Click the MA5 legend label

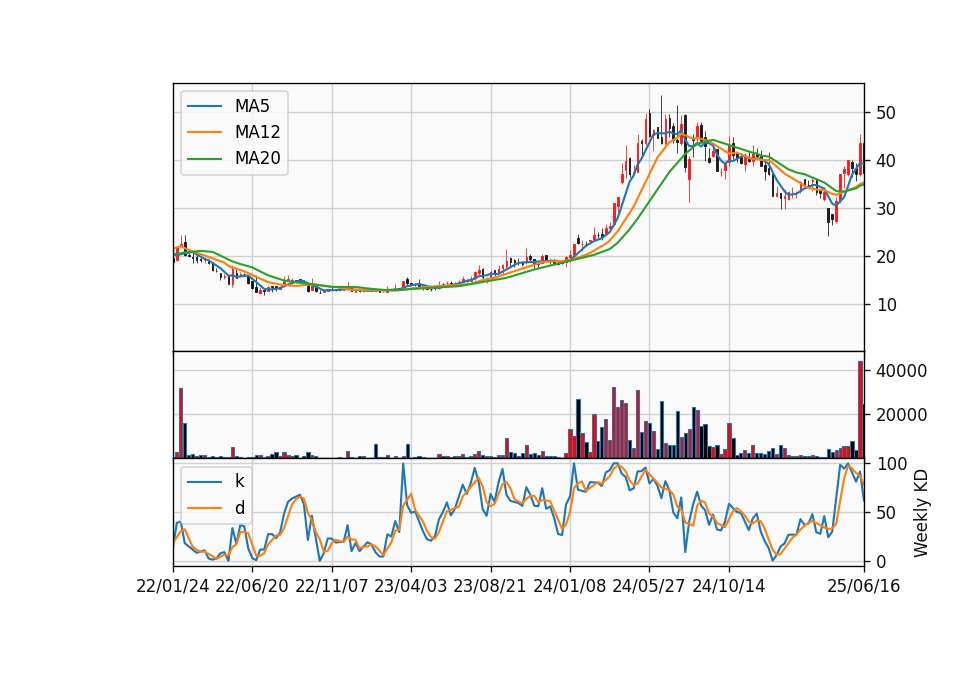point(252,106)
